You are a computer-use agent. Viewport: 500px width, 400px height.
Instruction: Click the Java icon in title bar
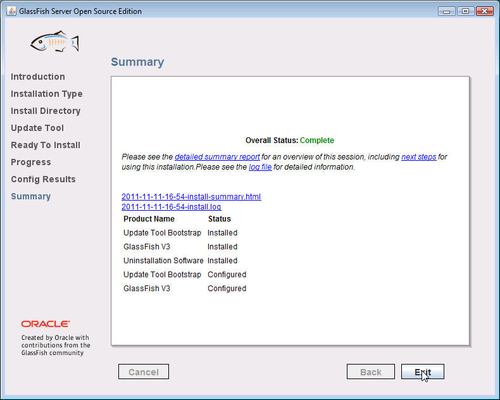[x=11, y=11]
